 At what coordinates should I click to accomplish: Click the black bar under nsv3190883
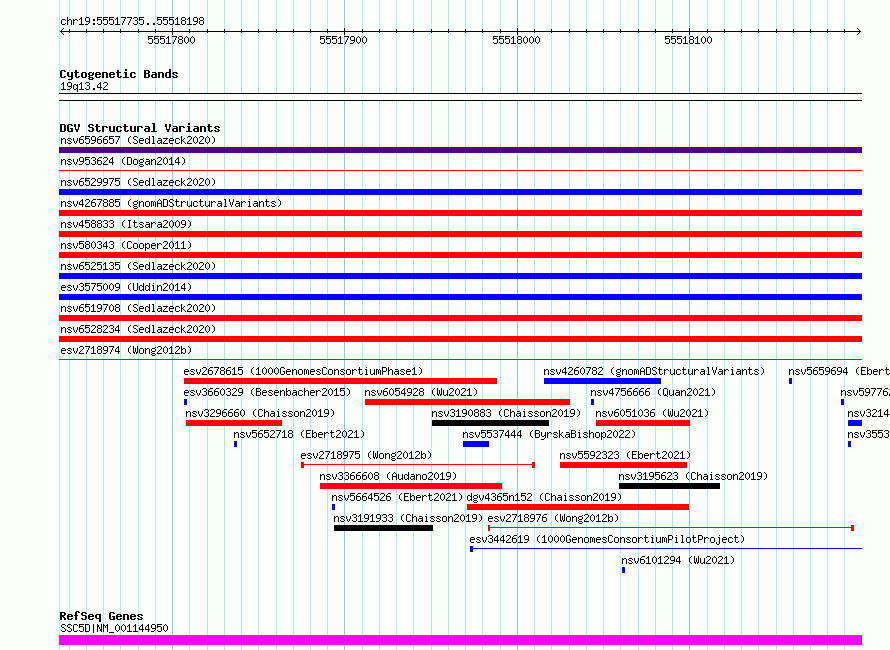pos(490,423)
